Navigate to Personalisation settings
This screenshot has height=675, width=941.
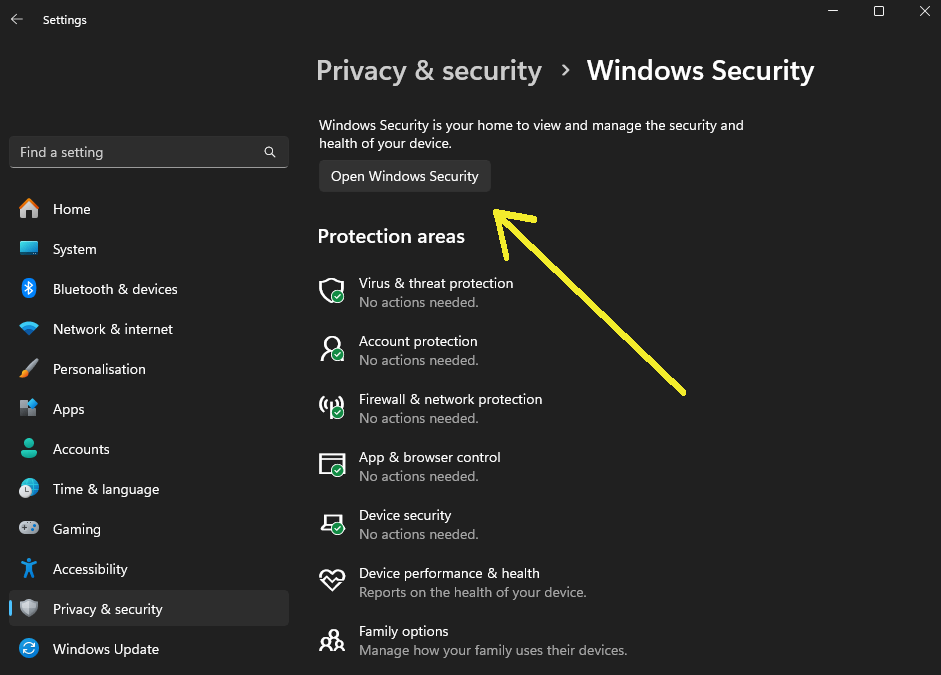tap(99, 369)
